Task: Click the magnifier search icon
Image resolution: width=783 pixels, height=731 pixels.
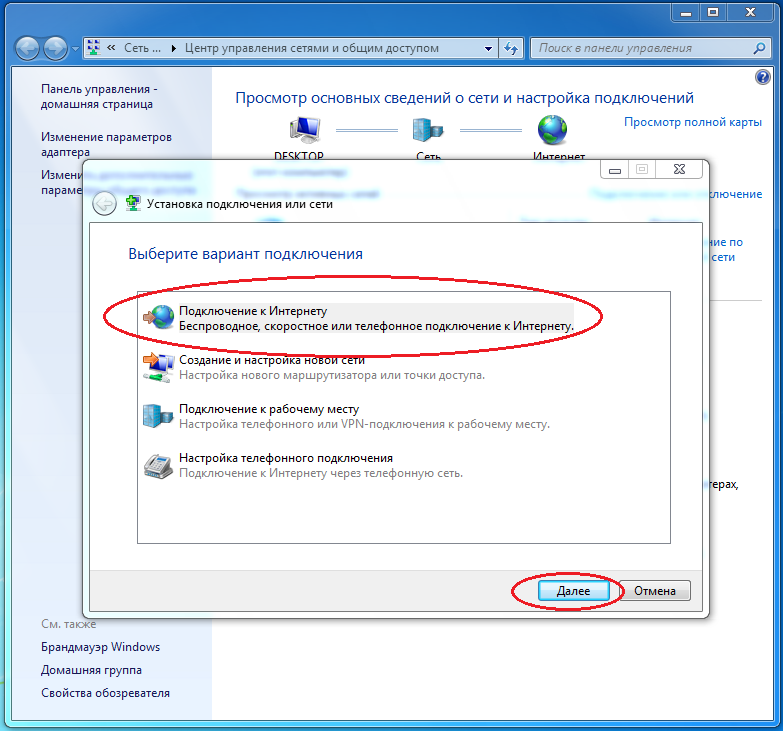Action: [760, 48]
